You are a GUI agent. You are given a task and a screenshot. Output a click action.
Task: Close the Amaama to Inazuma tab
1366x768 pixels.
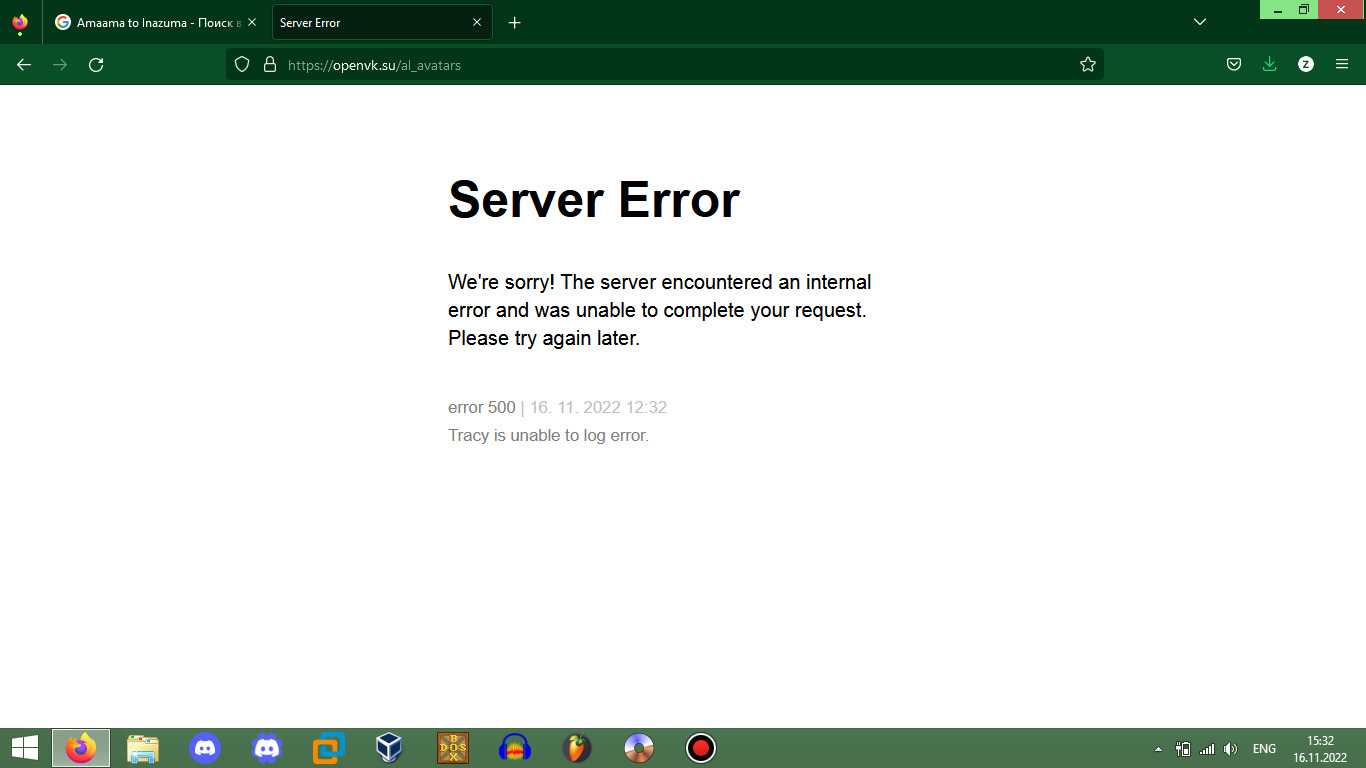point(252,22)
